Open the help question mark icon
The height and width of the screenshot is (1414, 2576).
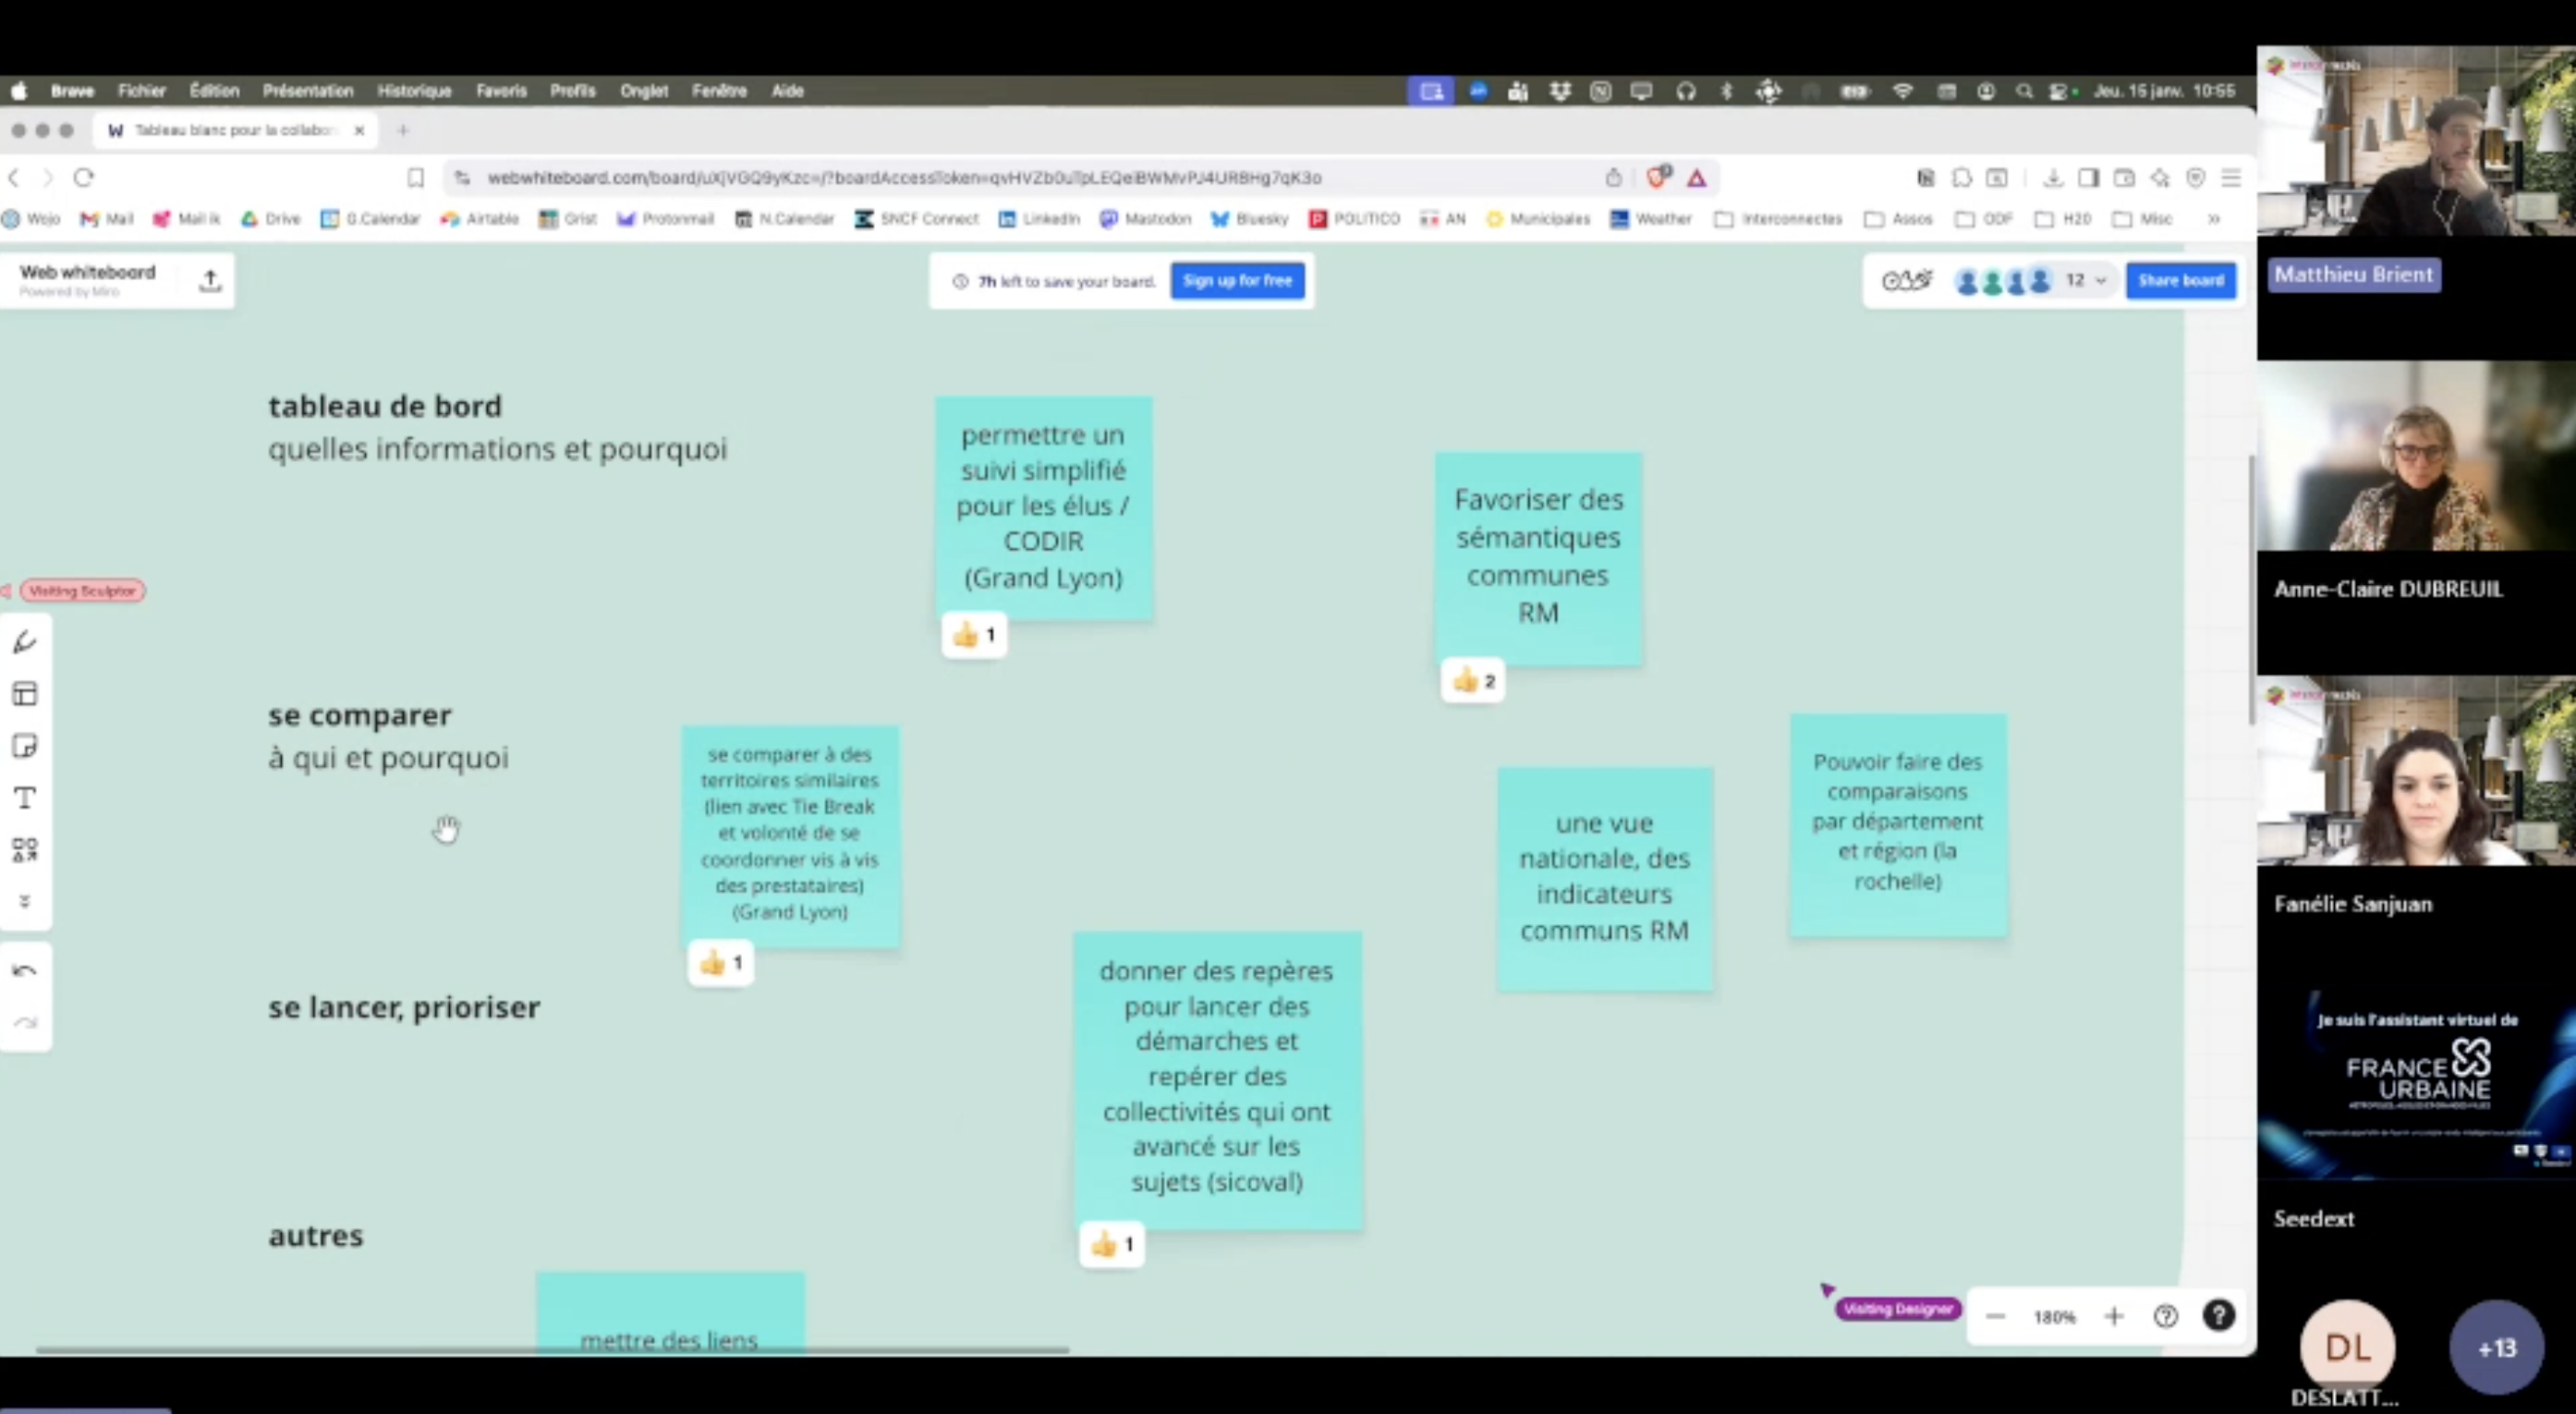coord(2218,1315)
